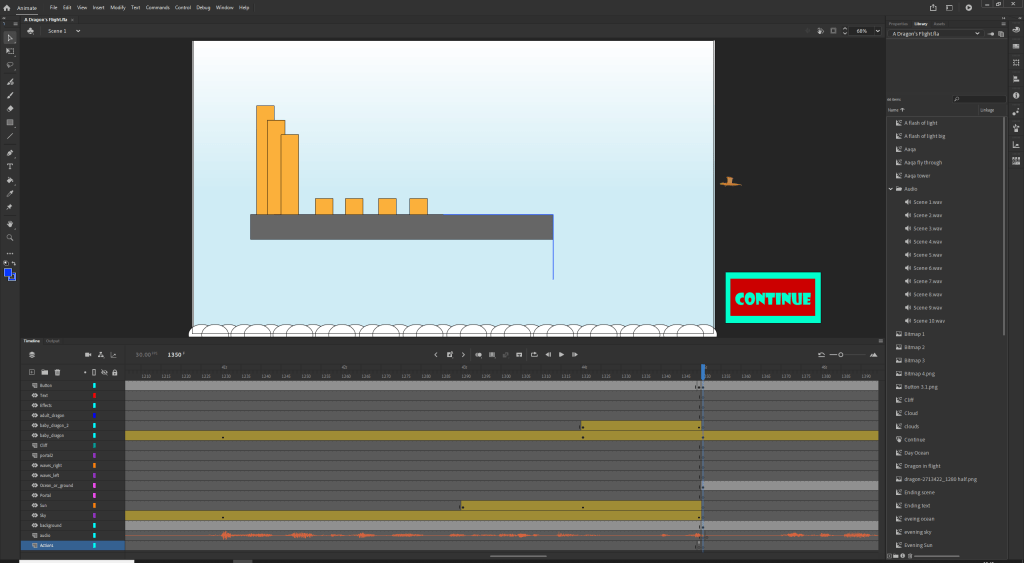Screen dimensions: 1024x563
Task: Click the timeline Play button
Action: (x=561, y=355)
